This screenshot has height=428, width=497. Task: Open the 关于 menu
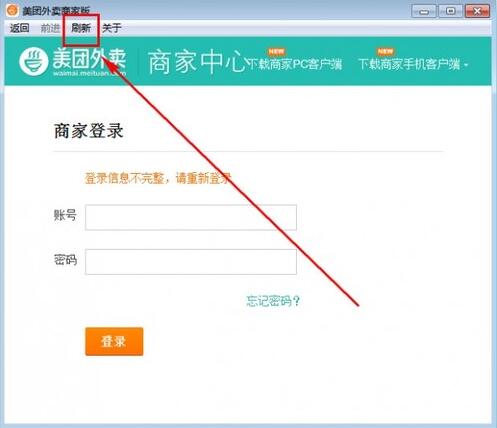[x=112, y=28]
